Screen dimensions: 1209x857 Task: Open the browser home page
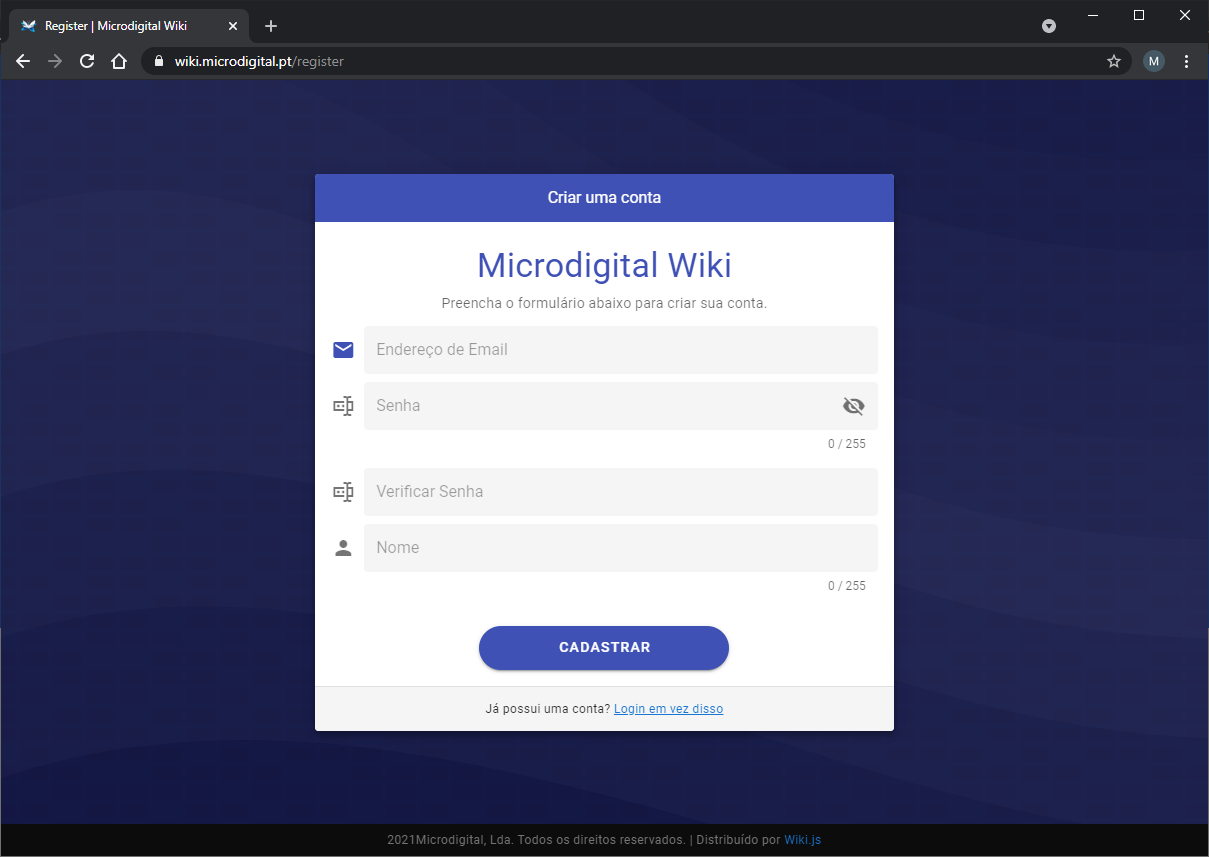click(x=119, y=61)
